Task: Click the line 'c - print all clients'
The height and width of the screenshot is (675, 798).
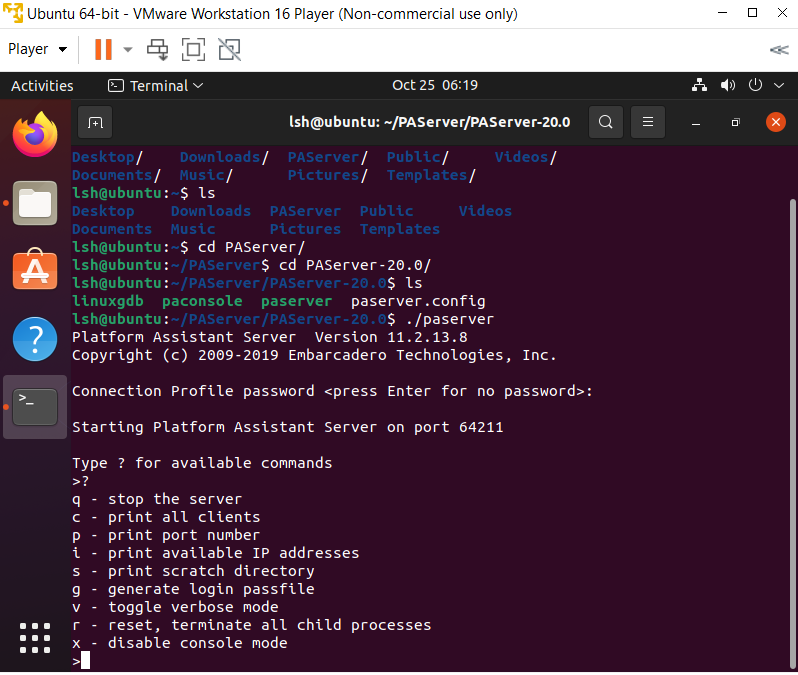Action: click(166, 517)
